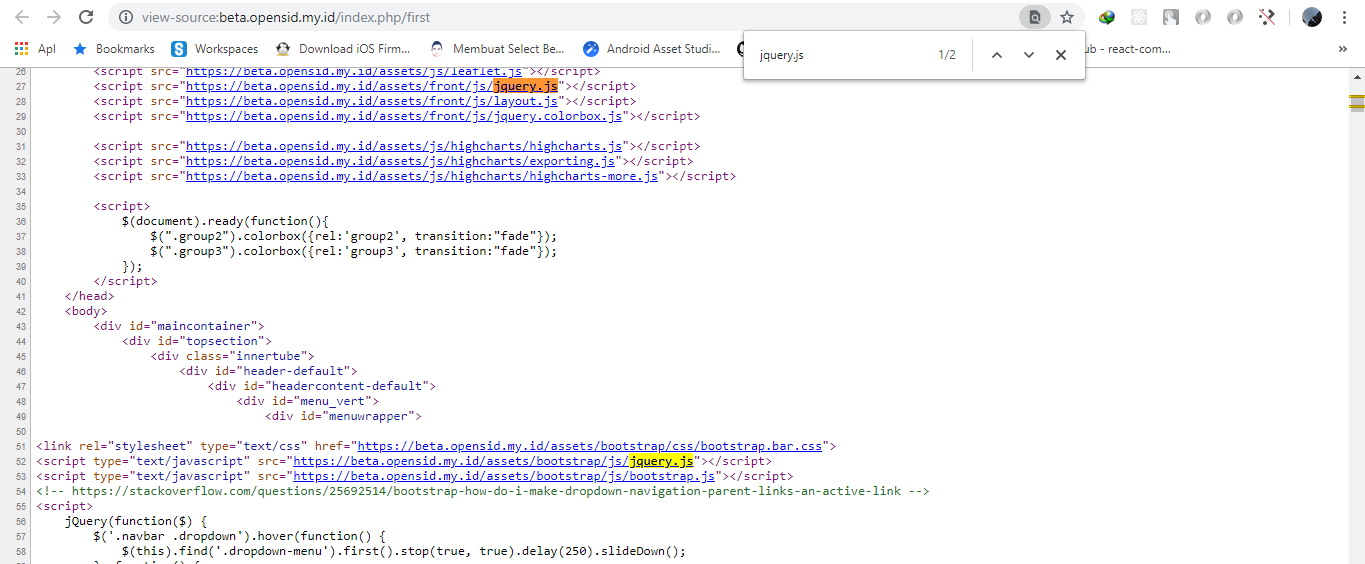1365x564 pixels.
Task: Click the .group2 colorbox code line
Action: pos(353,236)
